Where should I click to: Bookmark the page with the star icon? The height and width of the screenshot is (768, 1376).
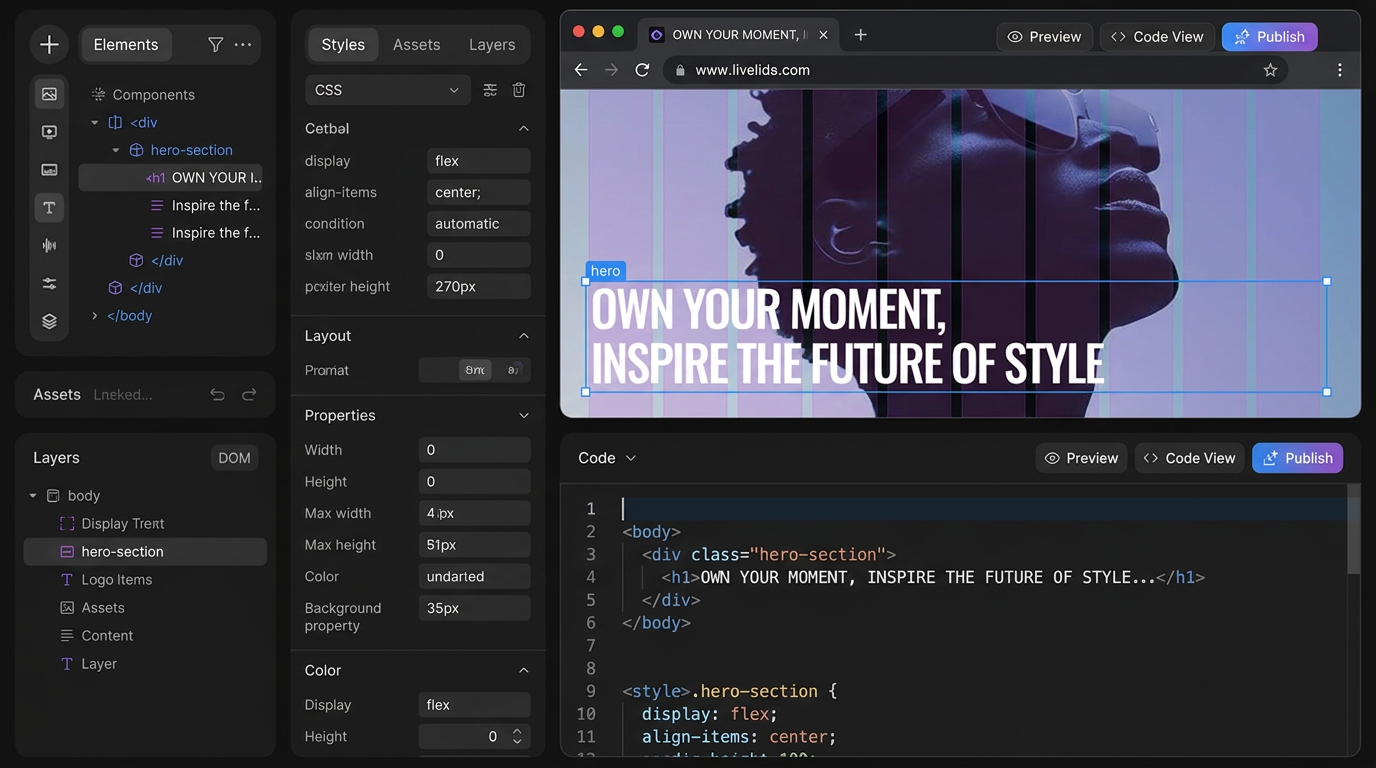1270,70
